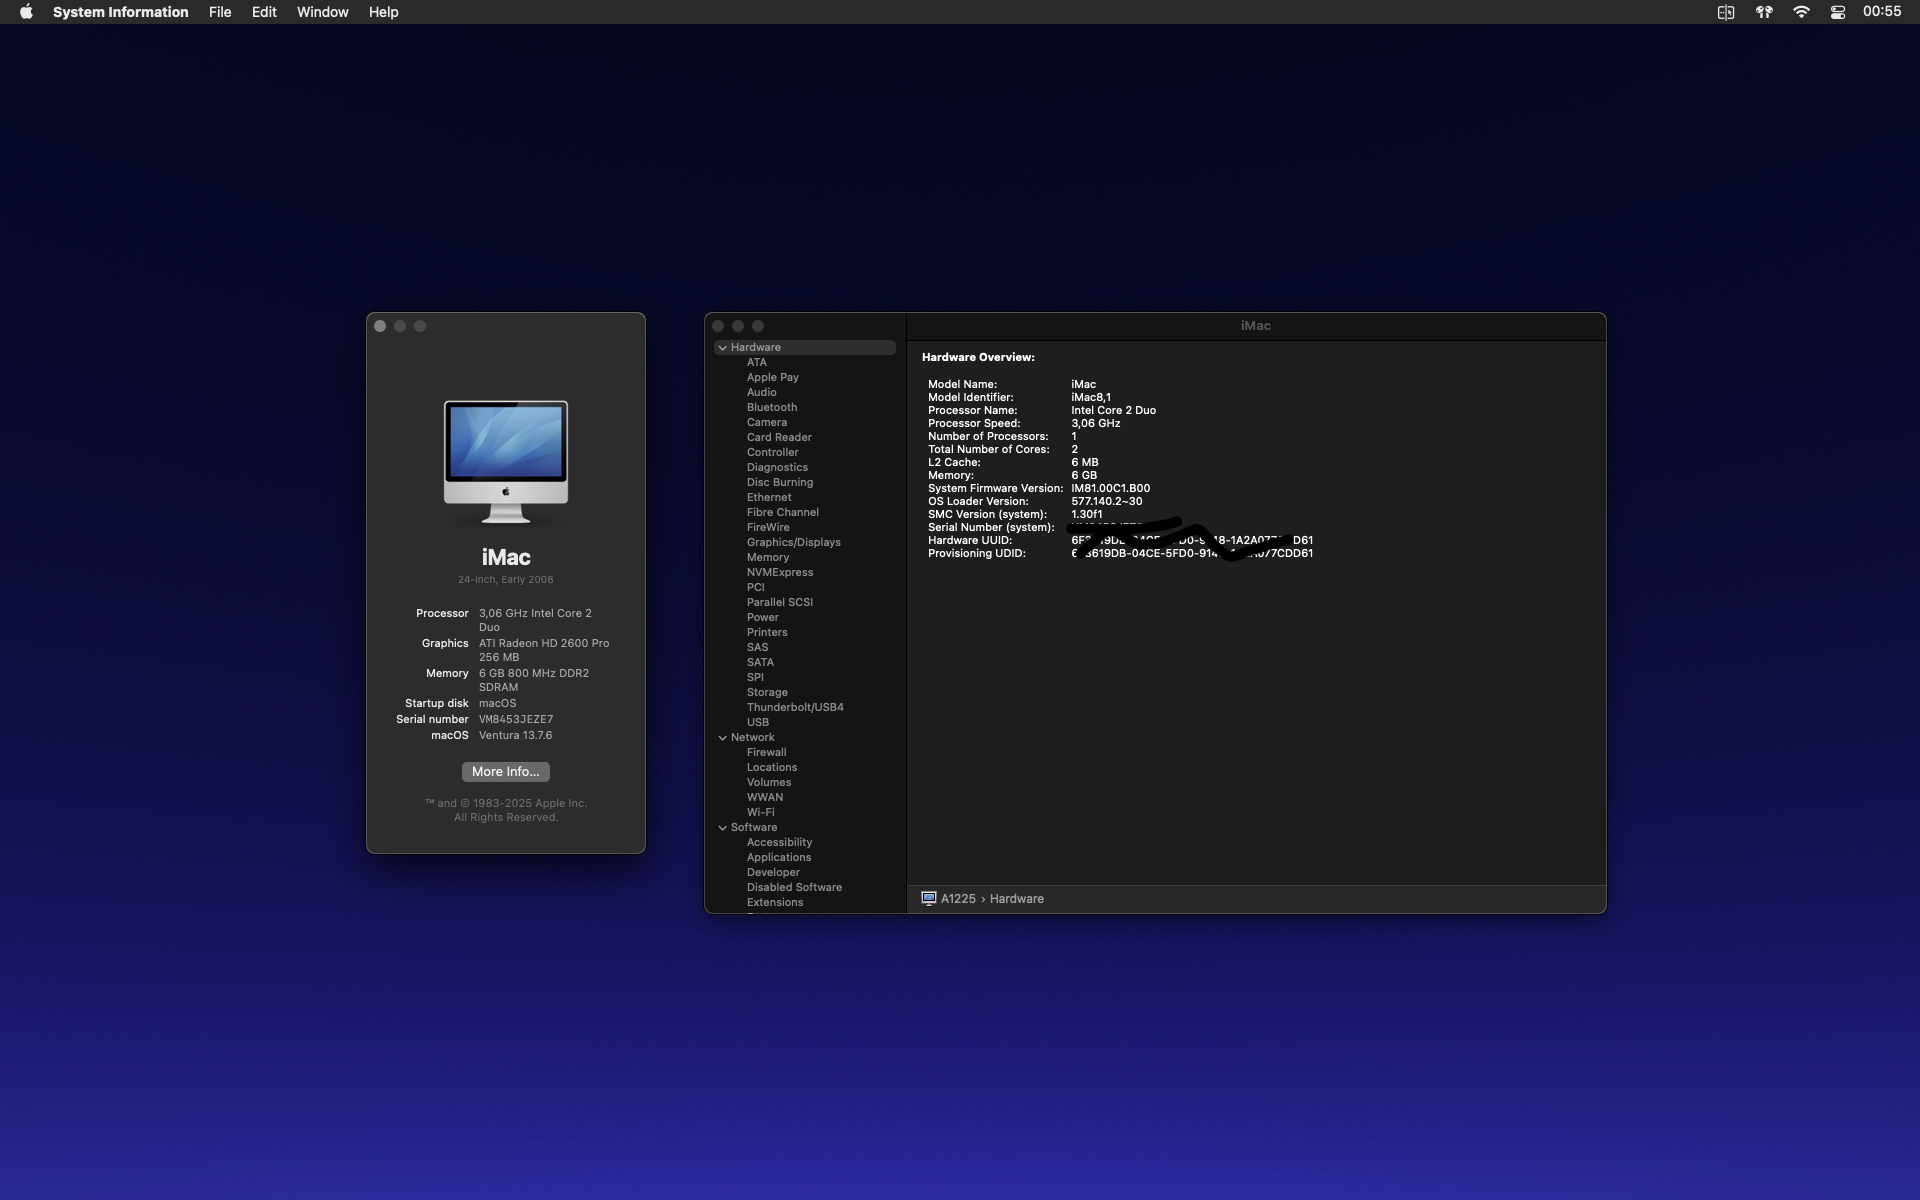Click the keyboard input source icon
Viewport: 1920px width, 1200px height.
point(1726,12)
